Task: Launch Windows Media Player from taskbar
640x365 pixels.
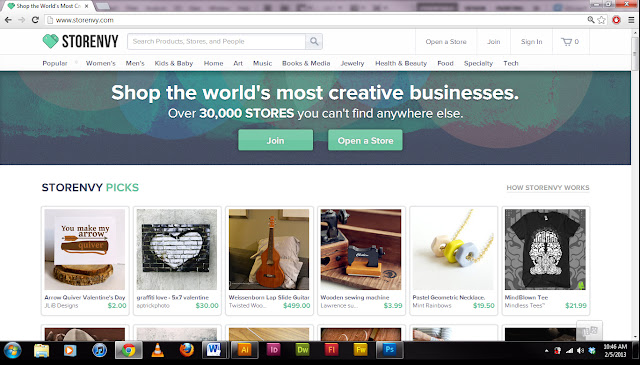Action: [70, 350]
